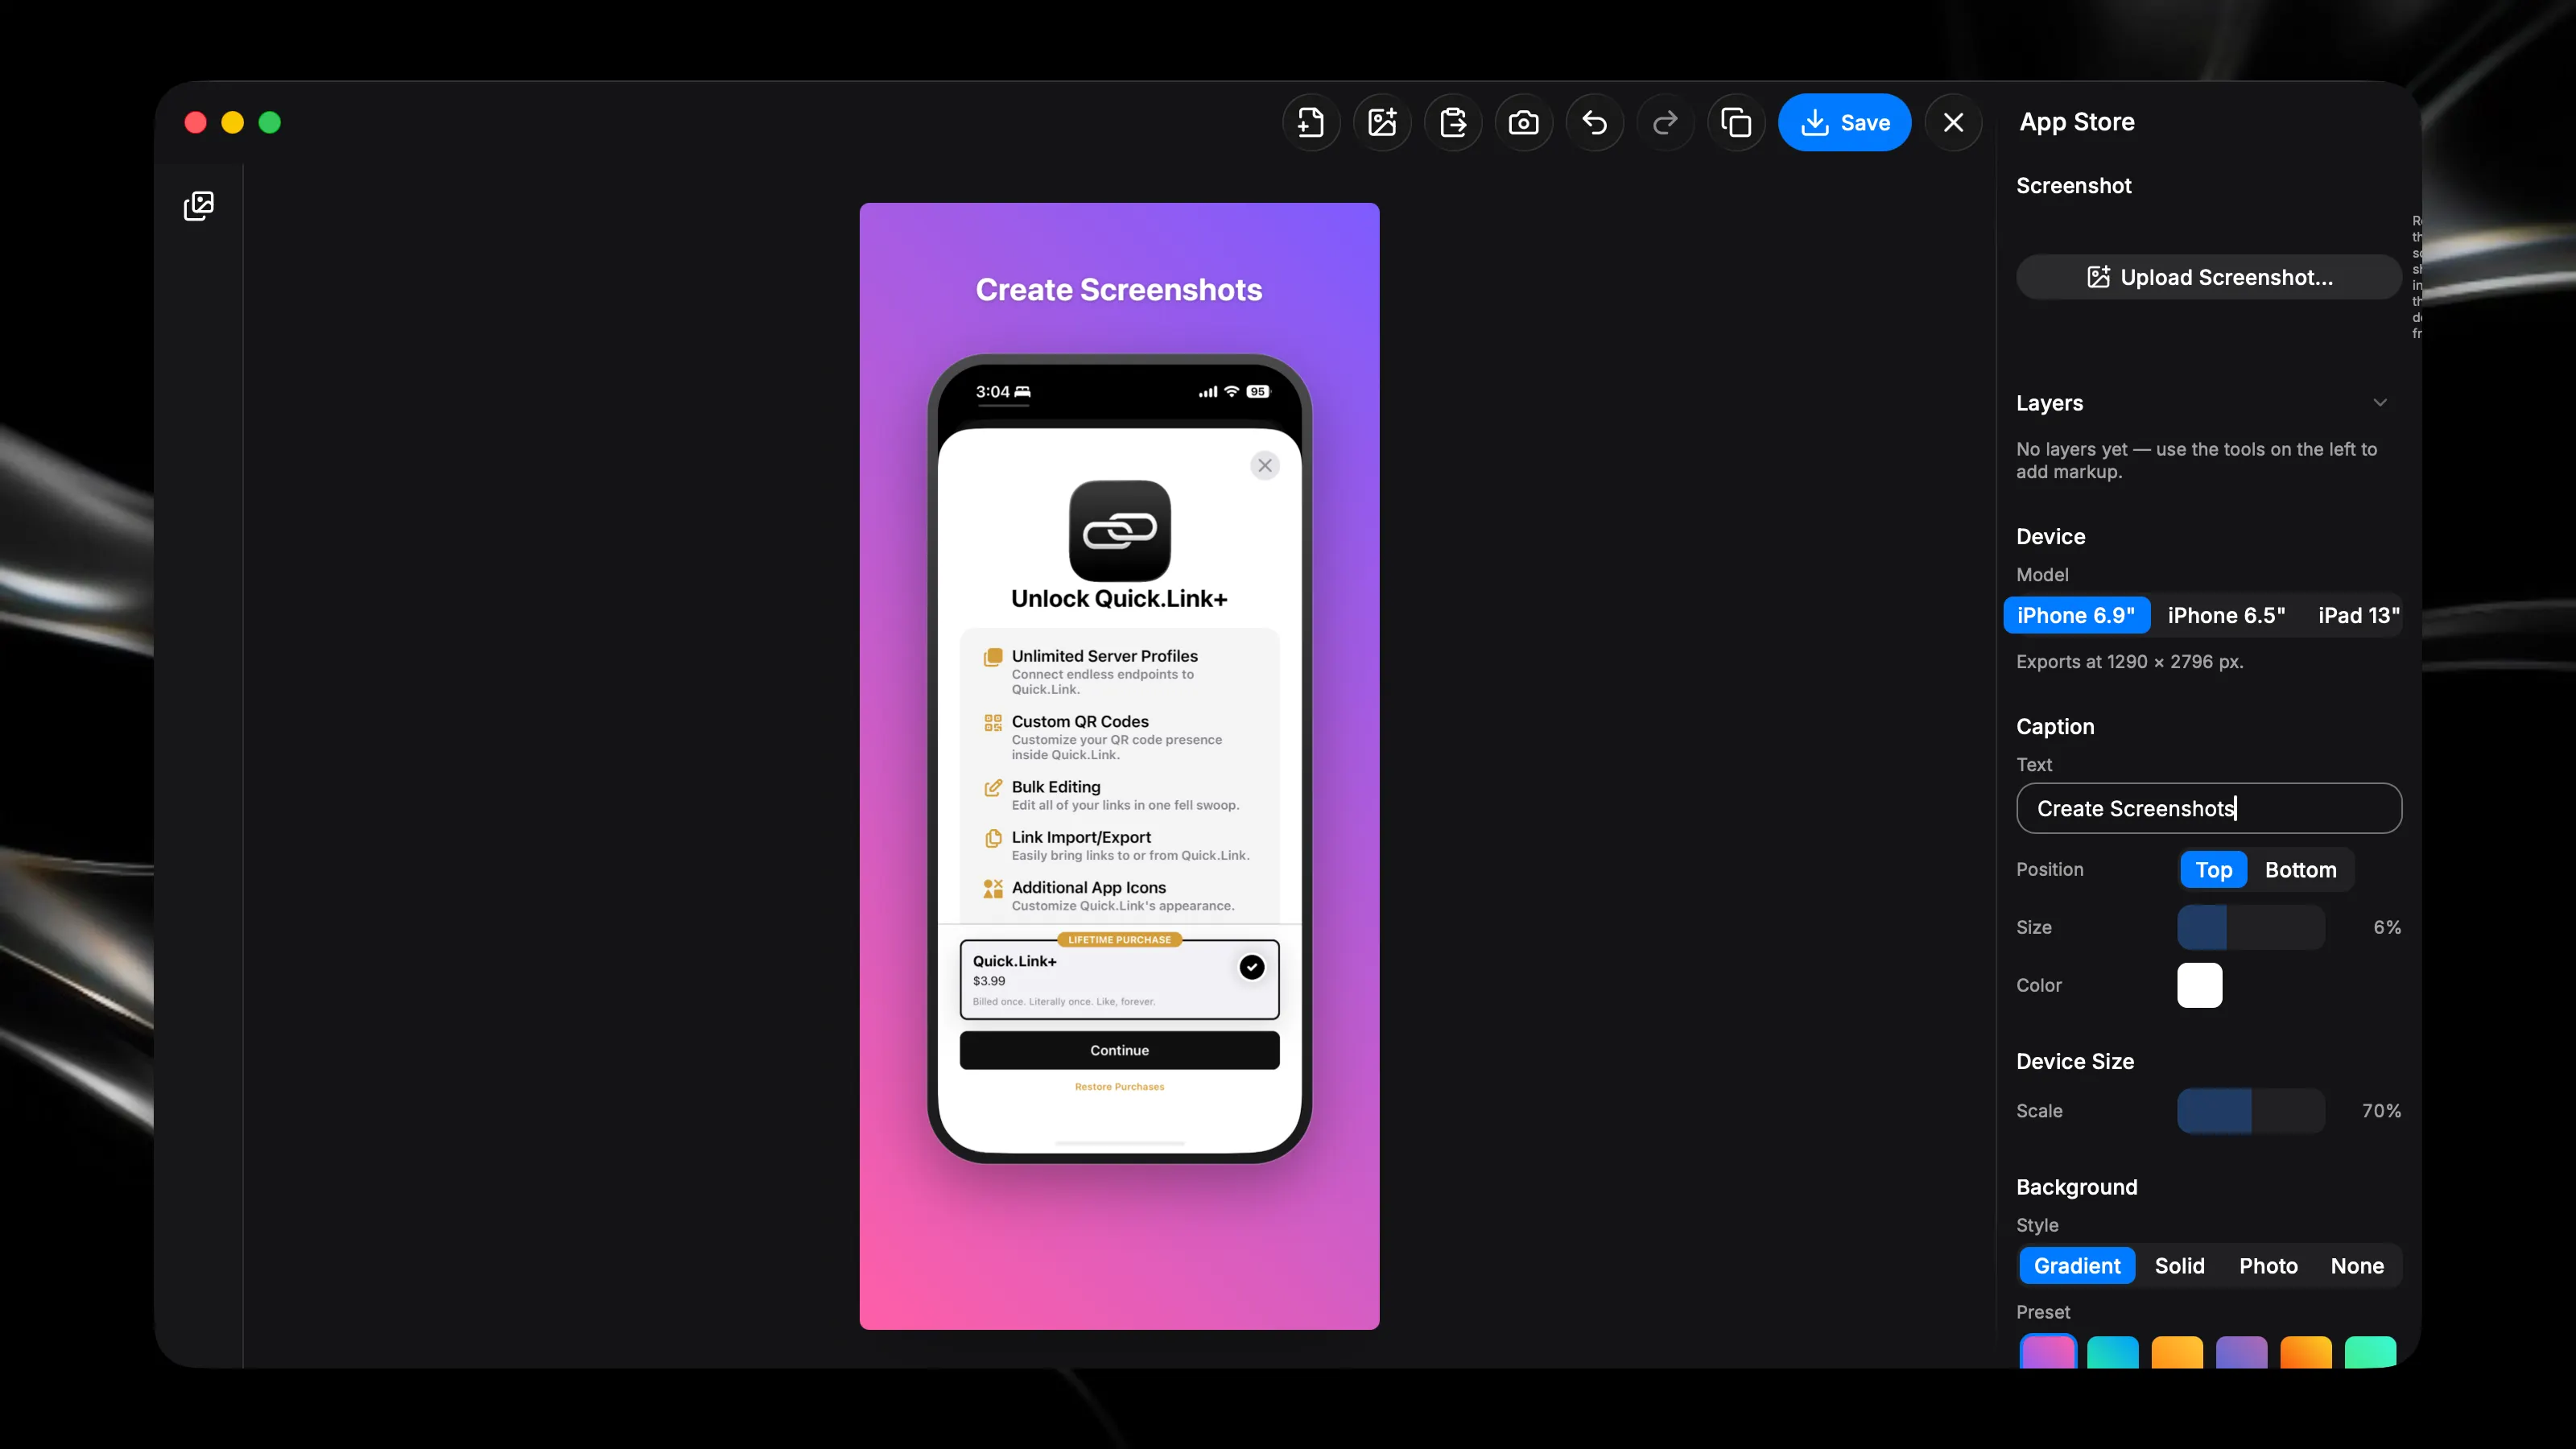This screenshot has height=1449, width=2576.
Task: Click the Quick.Link+ purchase checkmark
Action: (x=1252, y=967)
